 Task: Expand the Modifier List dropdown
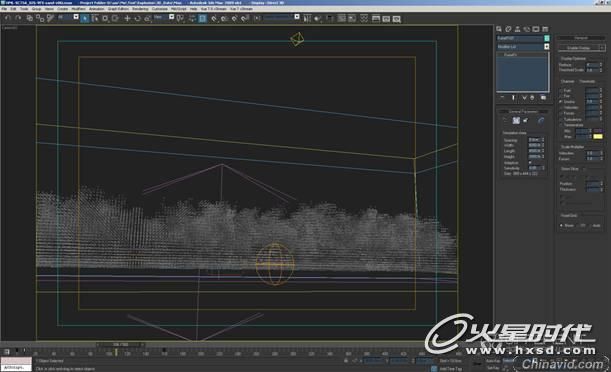coord(546,46)
